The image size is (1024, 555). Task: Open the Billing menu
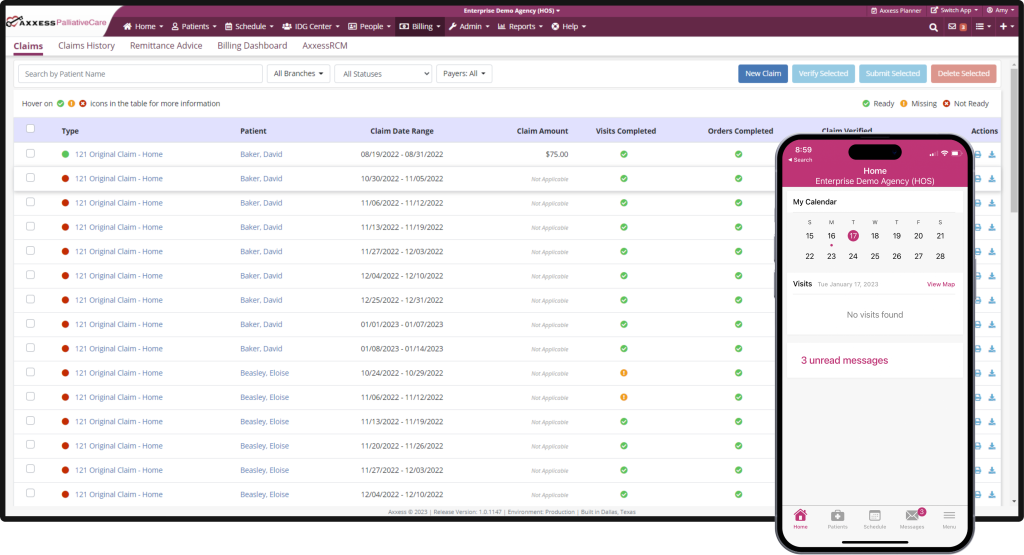coord(419,27)
